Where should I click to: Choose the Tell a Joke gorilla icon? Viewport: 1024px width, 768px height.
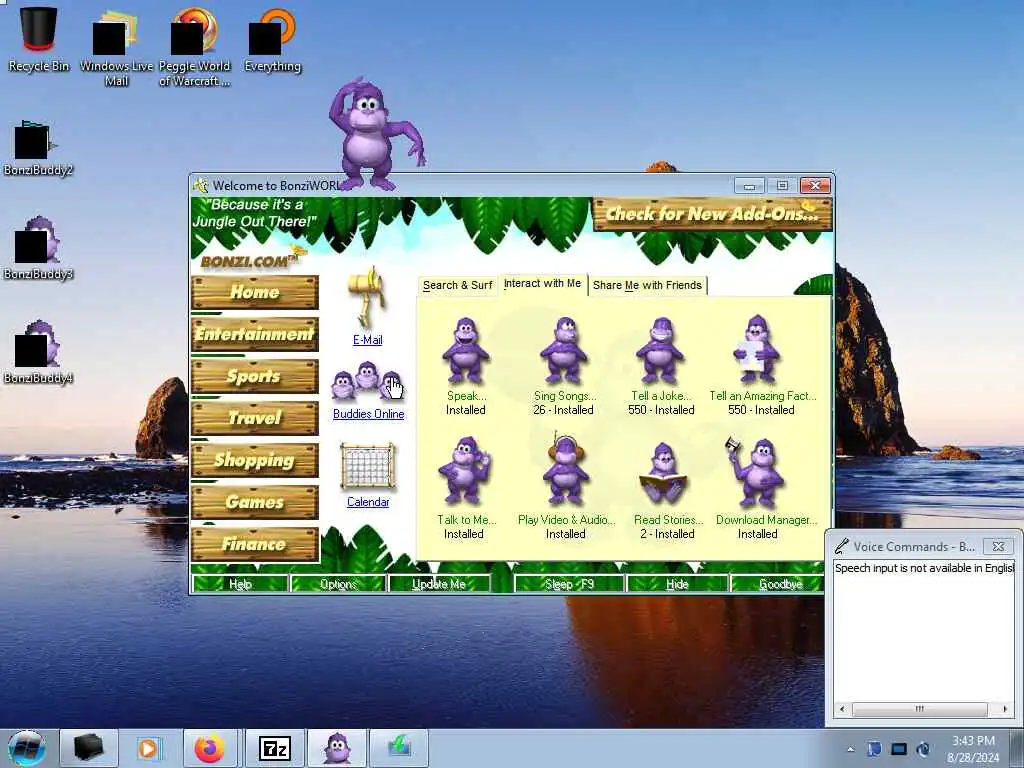(x=660, y=351)
